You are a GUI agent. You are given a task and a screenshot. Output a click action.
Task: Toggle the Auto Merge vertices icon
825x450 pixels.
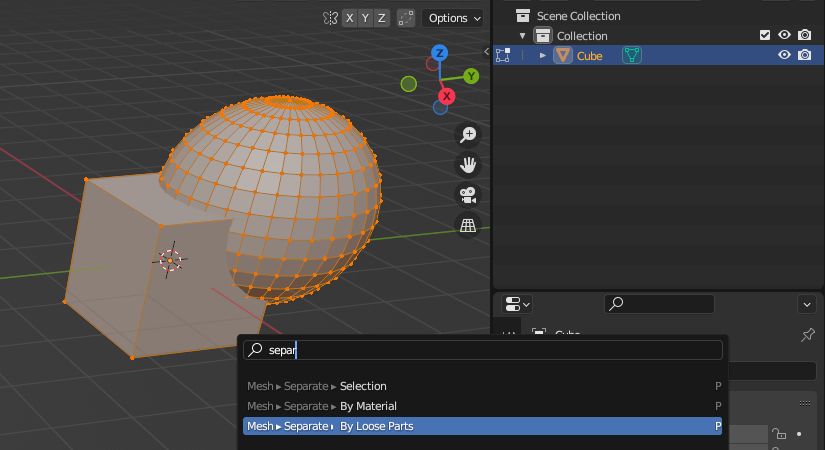click(406, 18)
